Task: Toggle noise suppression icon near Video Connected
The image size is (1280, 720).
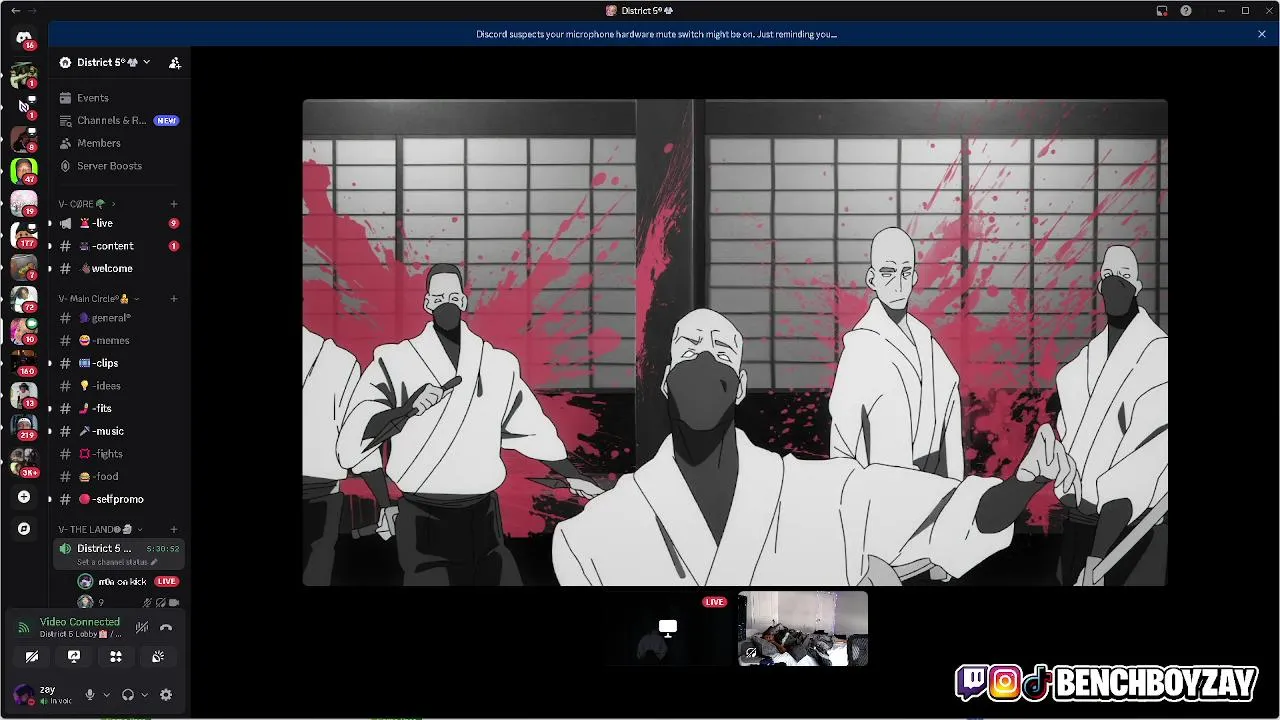Action: point(142,628)
